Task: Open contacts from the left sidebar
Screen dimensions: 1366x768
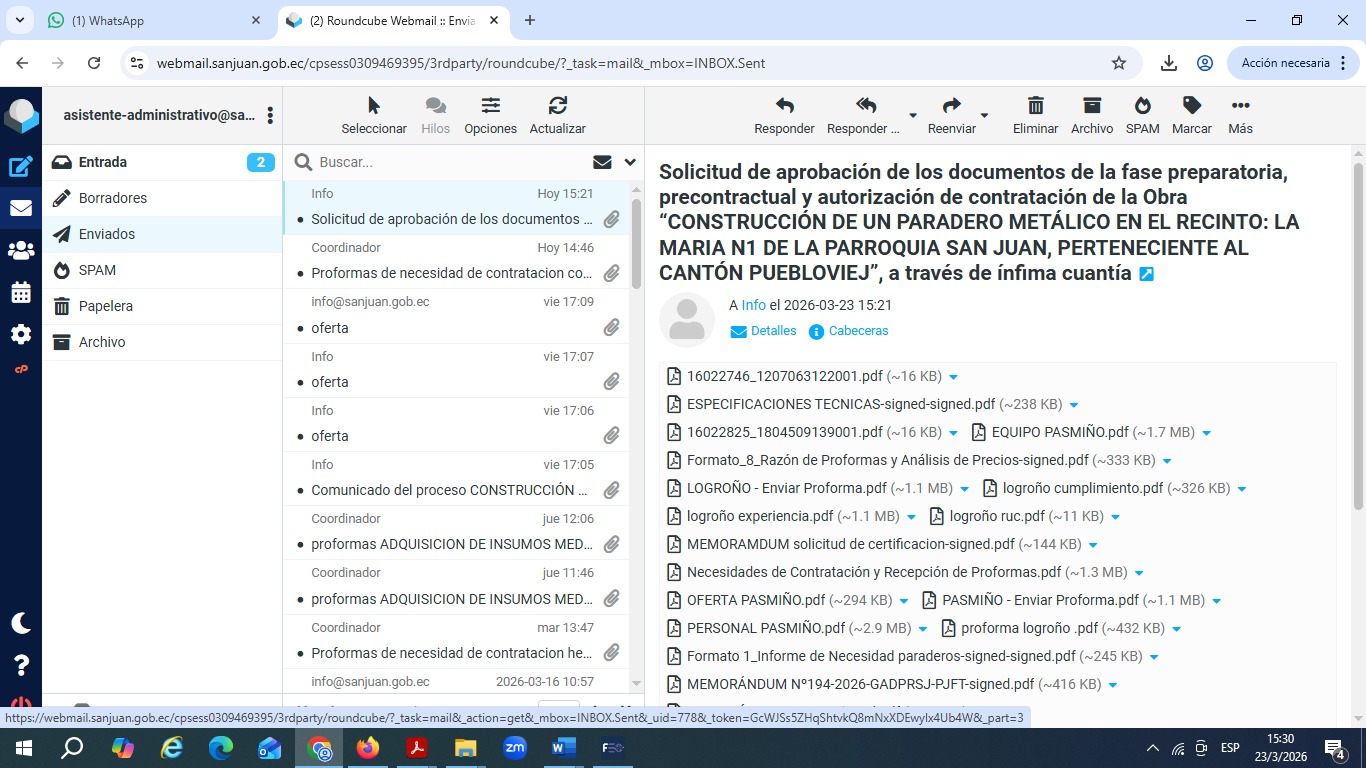Action: [x=21, y=251]
